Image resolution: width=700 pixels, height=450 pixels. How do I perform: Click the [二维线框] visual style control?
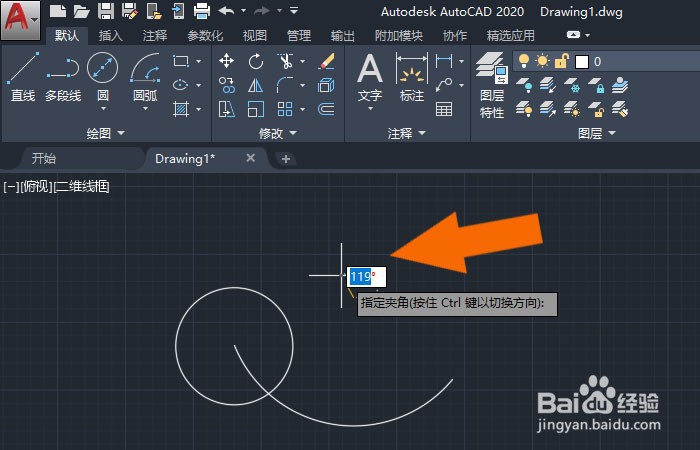tap(81, 186)
